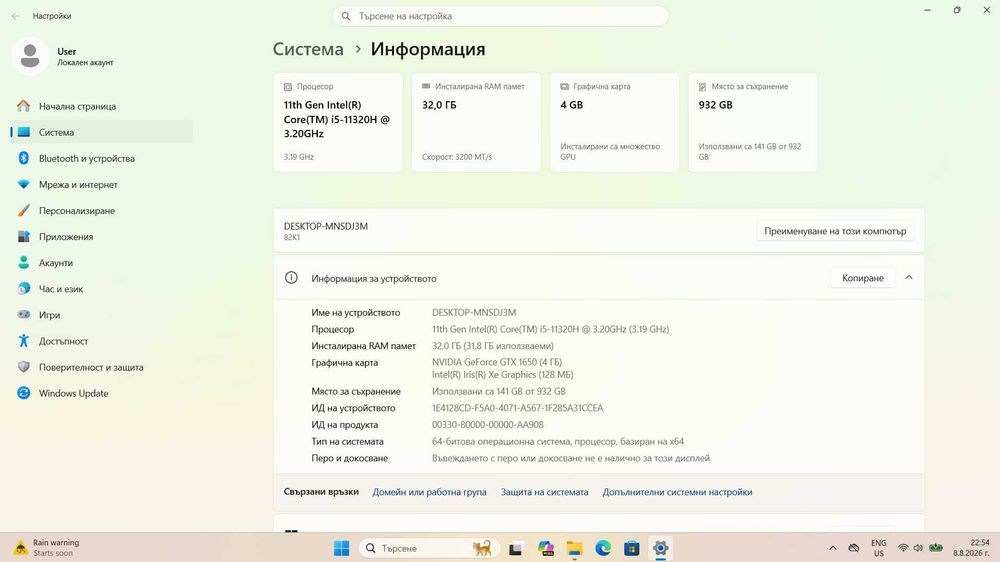Show hidden tray icons chevron
Viewport: 1000px width, 562px height.
coord(833,548)
